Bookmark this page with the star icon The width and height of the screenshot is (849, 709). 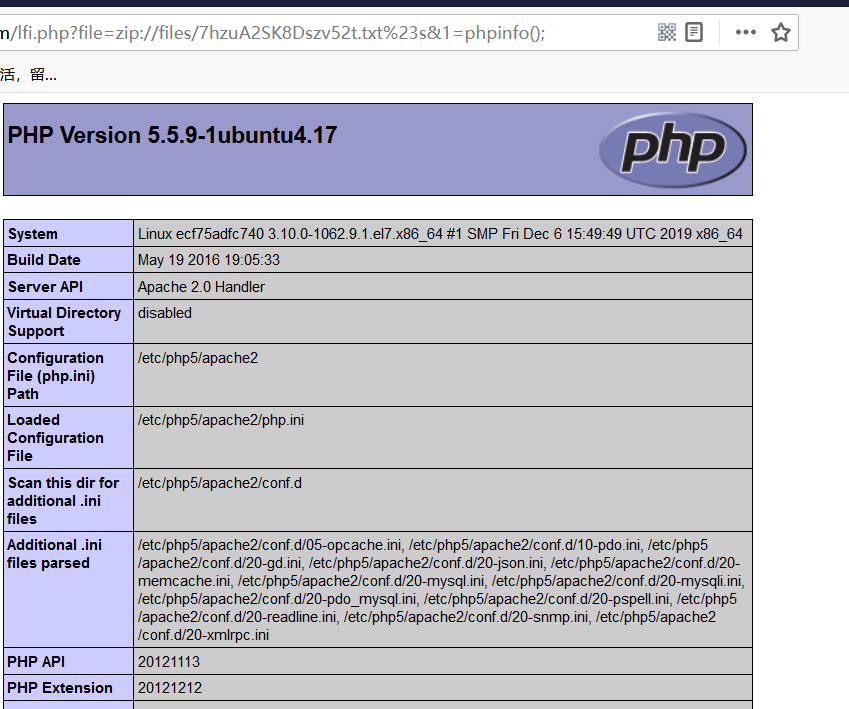781,32
